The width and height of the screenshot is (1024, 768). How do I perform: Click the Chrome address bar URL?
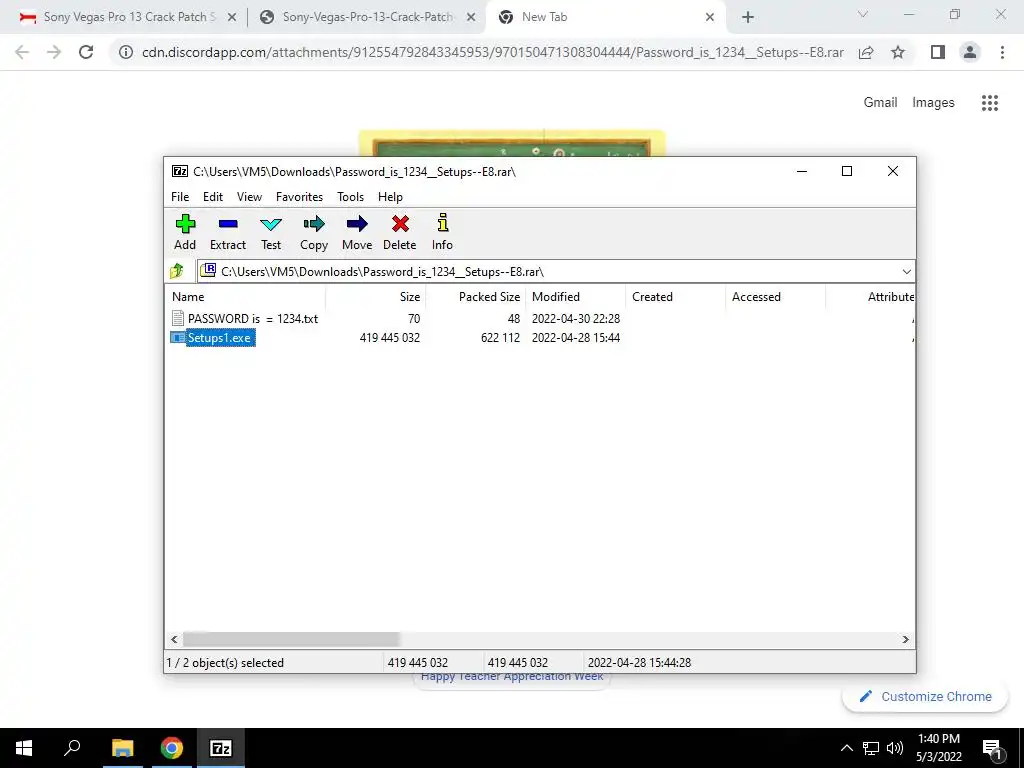(x=493, y=52)
